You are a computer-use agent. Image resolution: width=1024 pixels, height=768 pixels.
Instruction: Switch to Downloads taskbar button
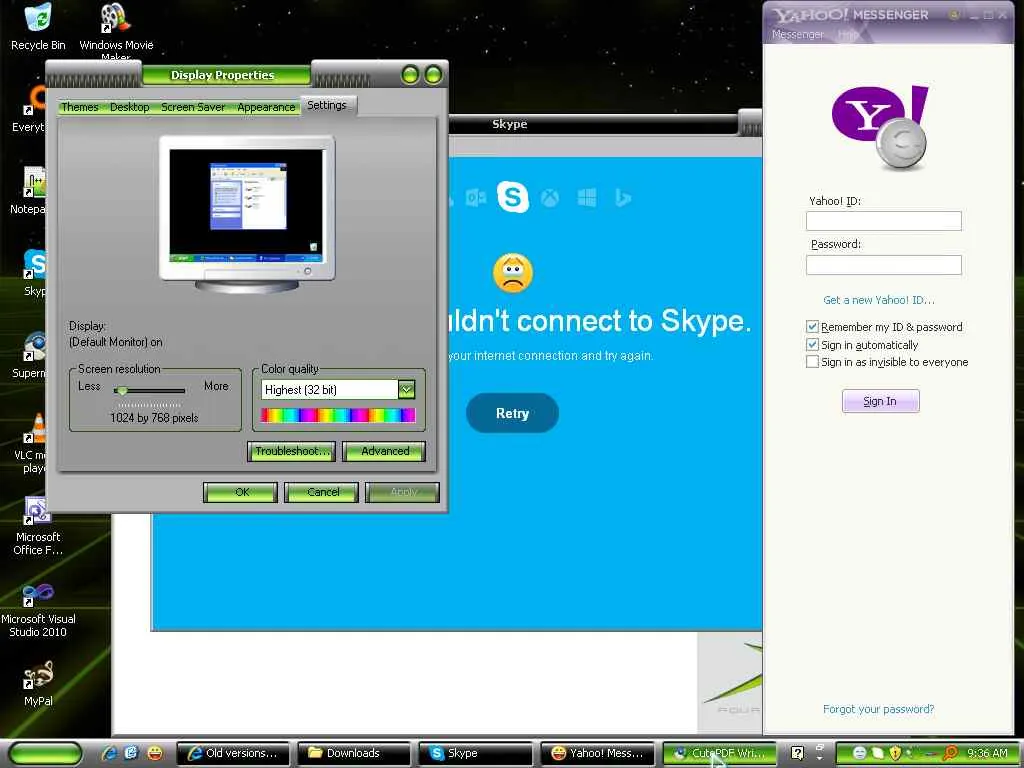(355, 754)
